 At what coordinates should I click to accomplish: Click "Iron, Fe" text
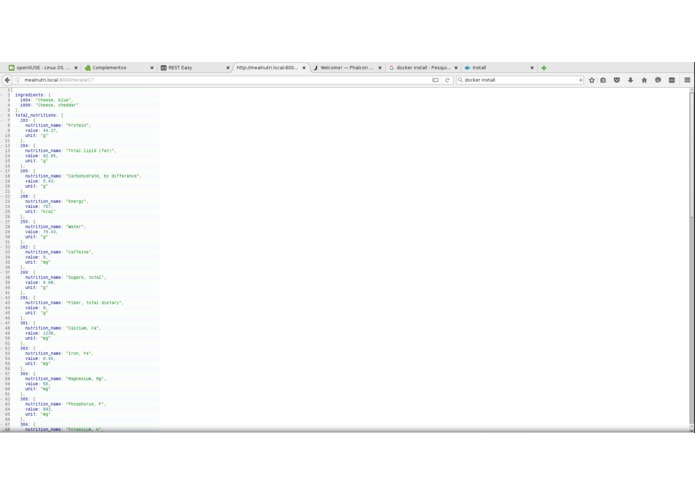click(80, 354)
